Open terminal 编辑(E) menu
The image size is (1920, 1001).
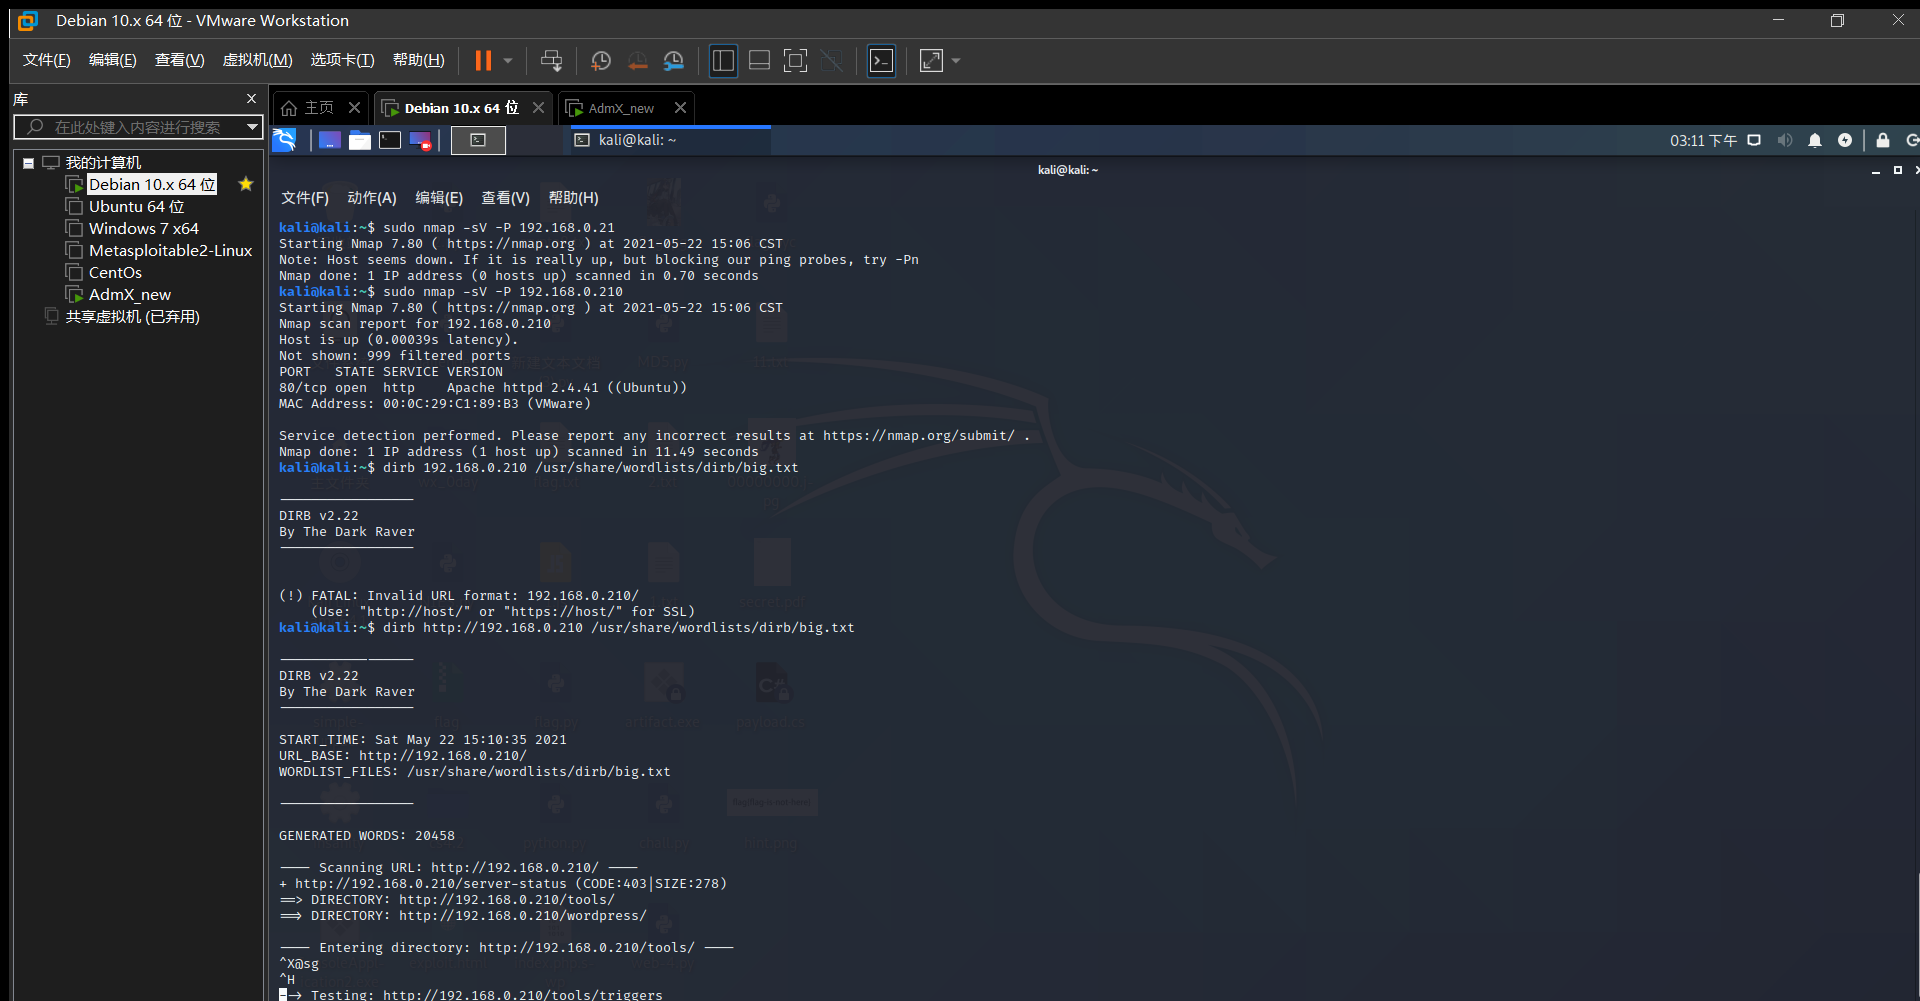point(439,198)
